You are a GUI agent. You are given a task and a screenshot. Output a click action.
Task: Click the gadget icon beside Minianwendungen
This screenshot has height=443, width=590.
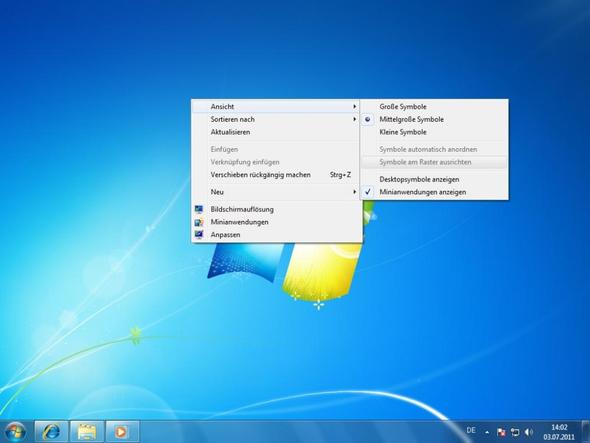199,222
